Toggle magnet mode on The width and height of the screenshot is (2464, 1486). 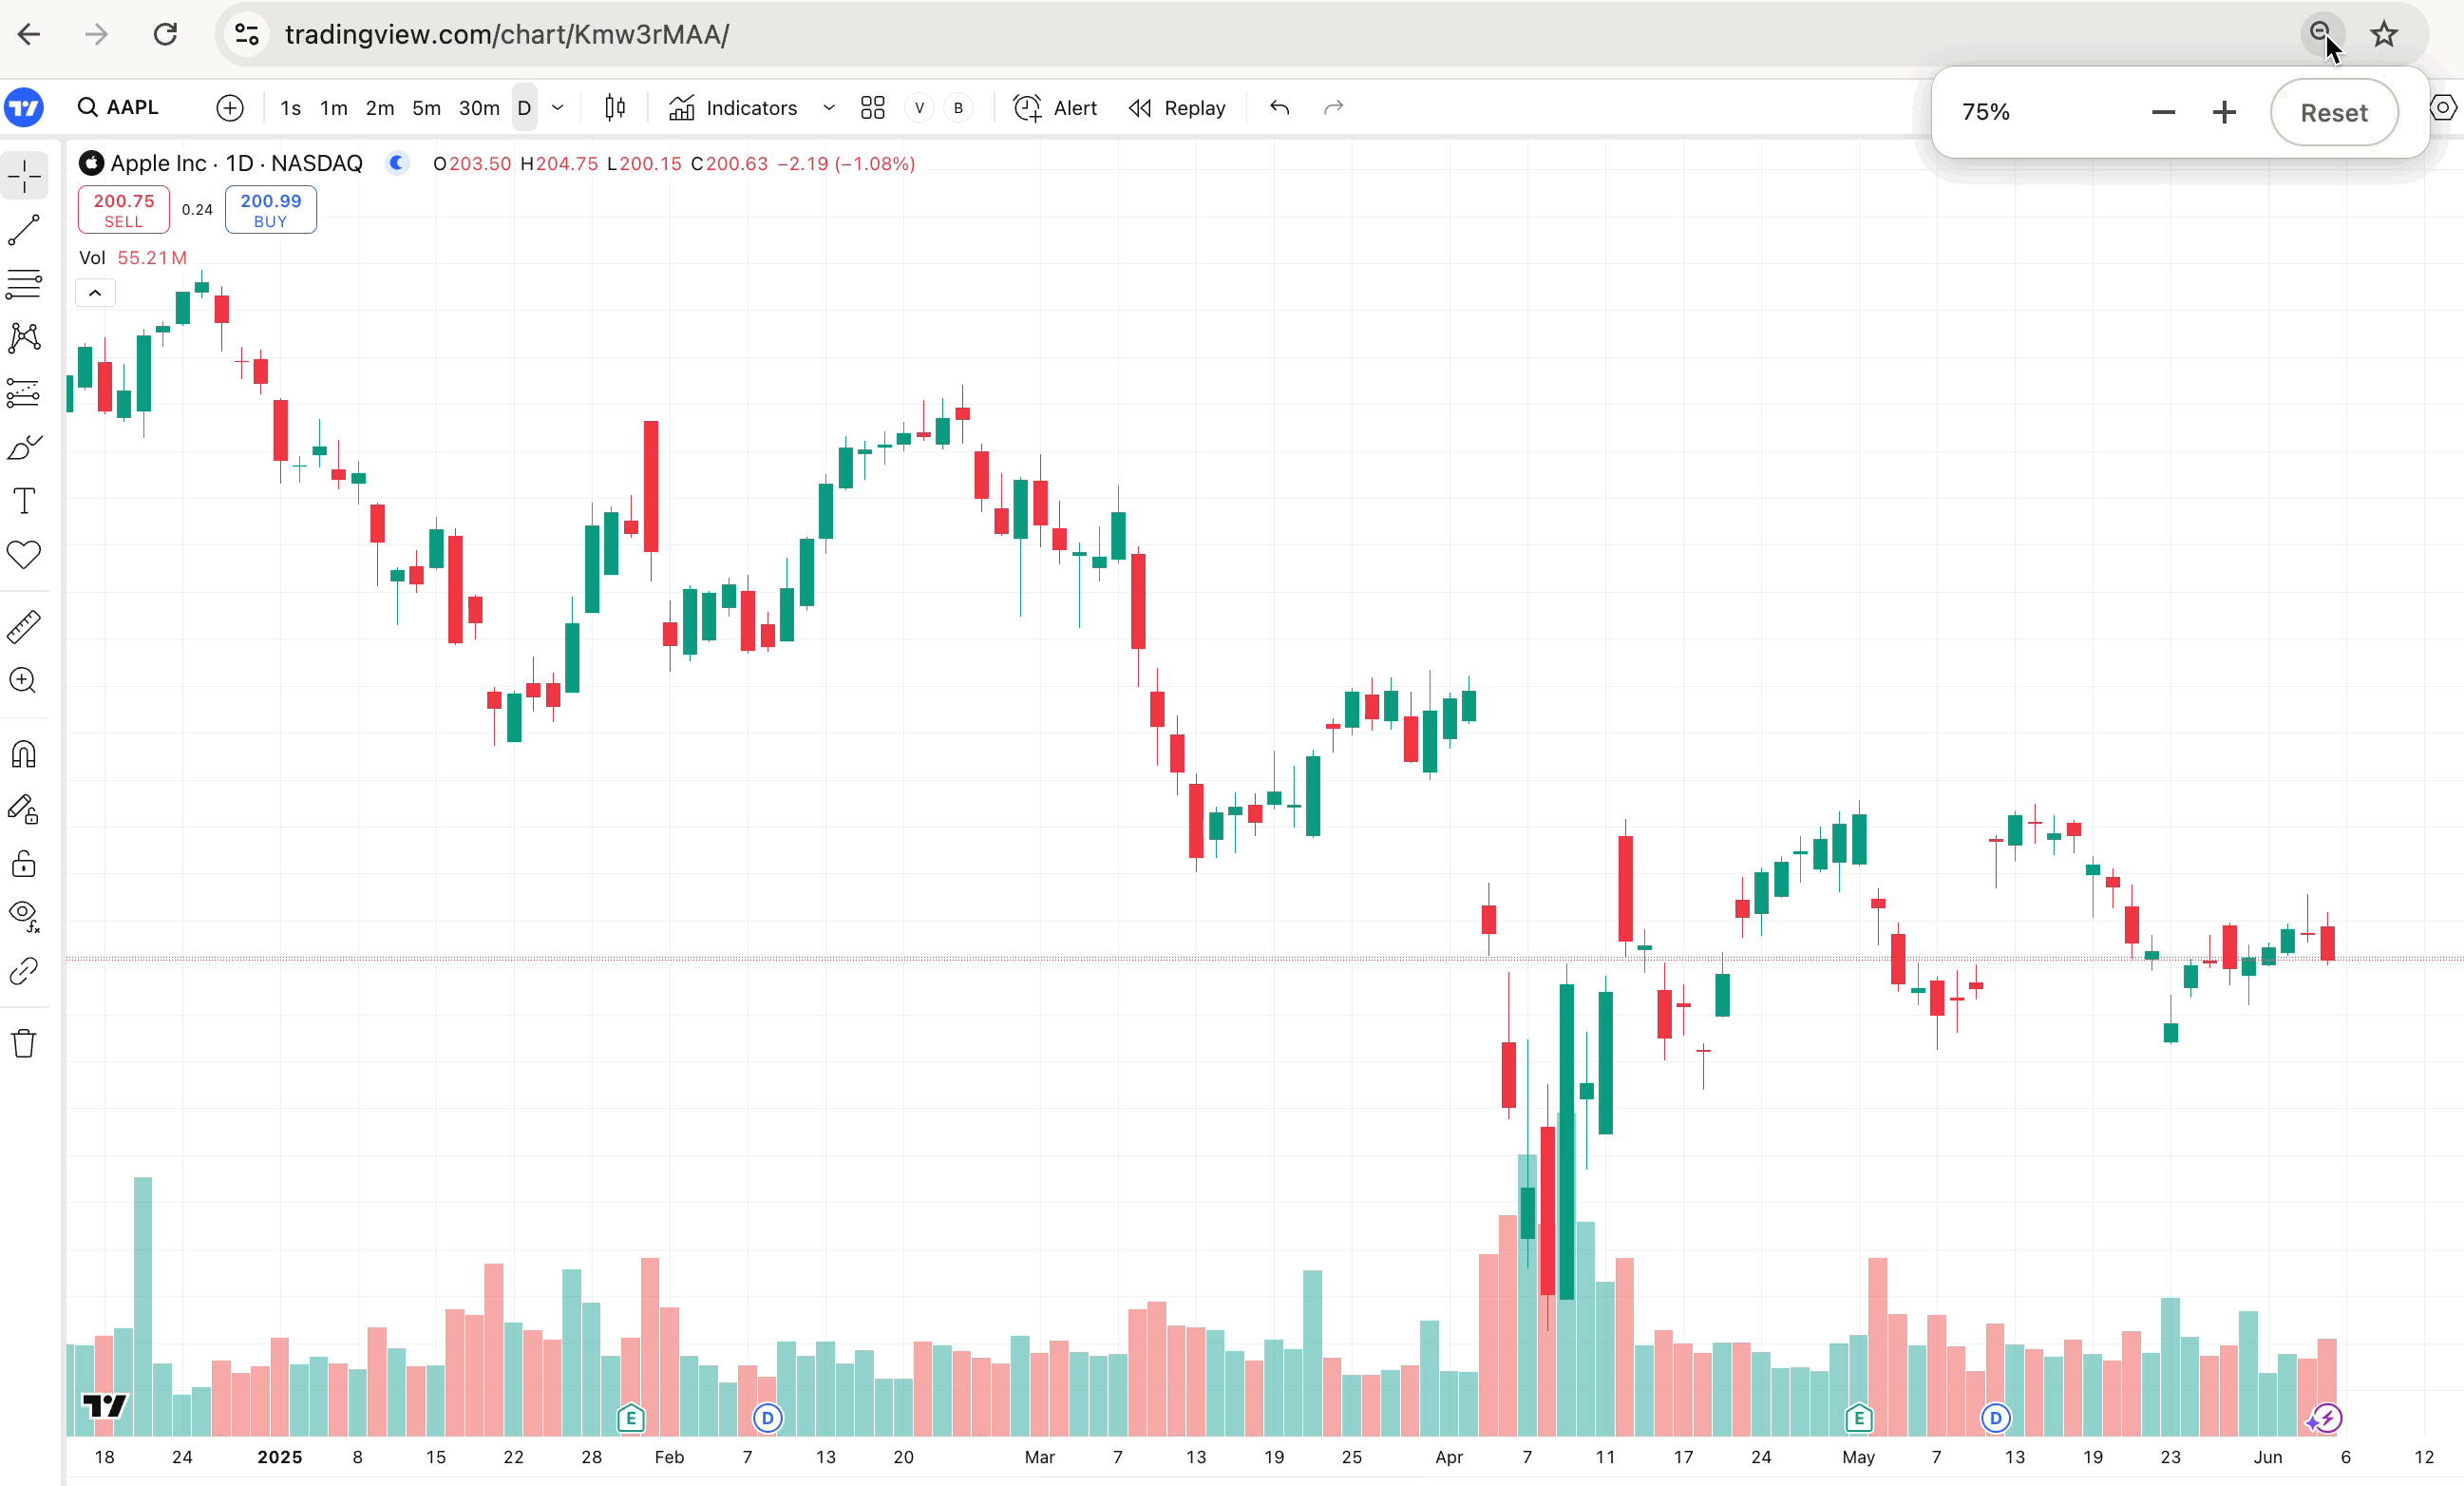click(24, 754)
